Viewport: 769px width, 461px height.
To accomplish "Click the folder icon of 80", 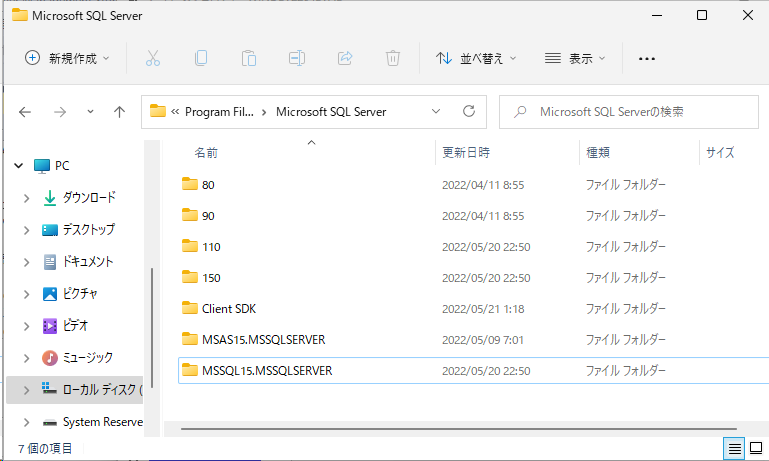I will click(x=190, y=184).
